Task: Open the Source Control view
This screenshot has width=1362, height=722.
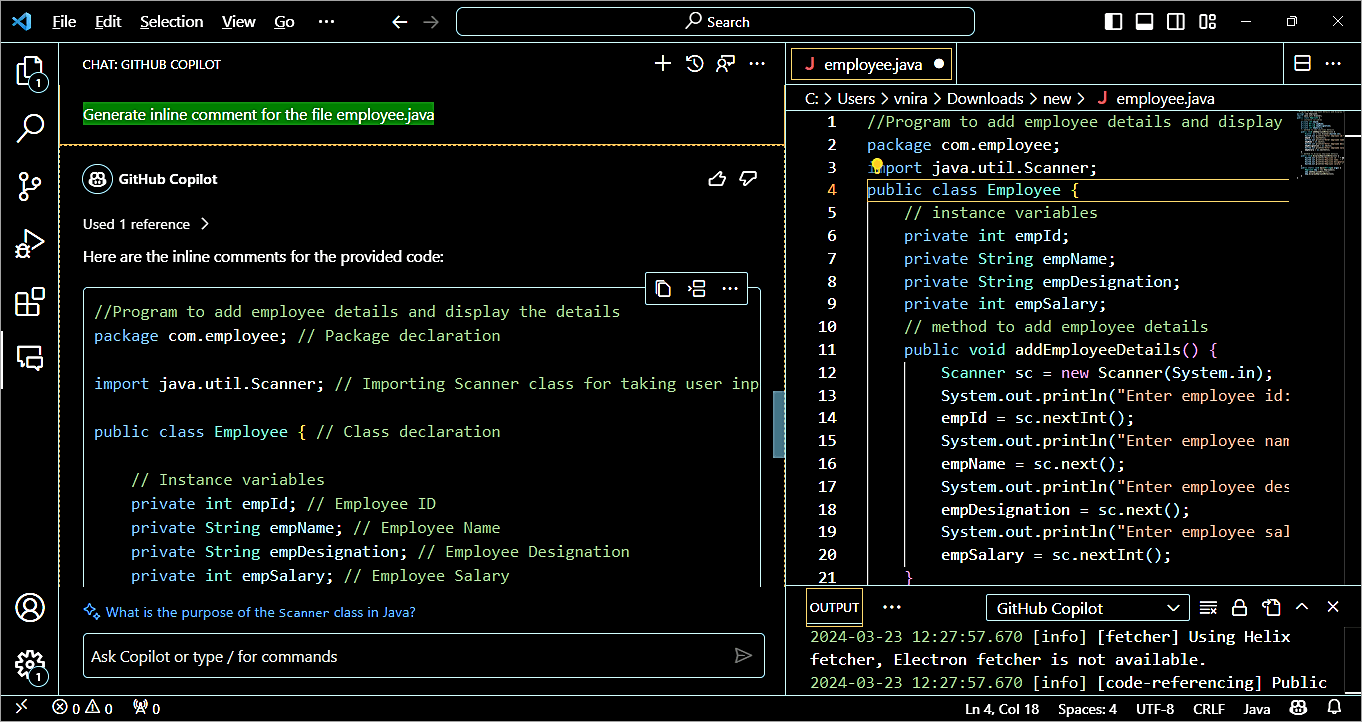Action: (30, 186)
